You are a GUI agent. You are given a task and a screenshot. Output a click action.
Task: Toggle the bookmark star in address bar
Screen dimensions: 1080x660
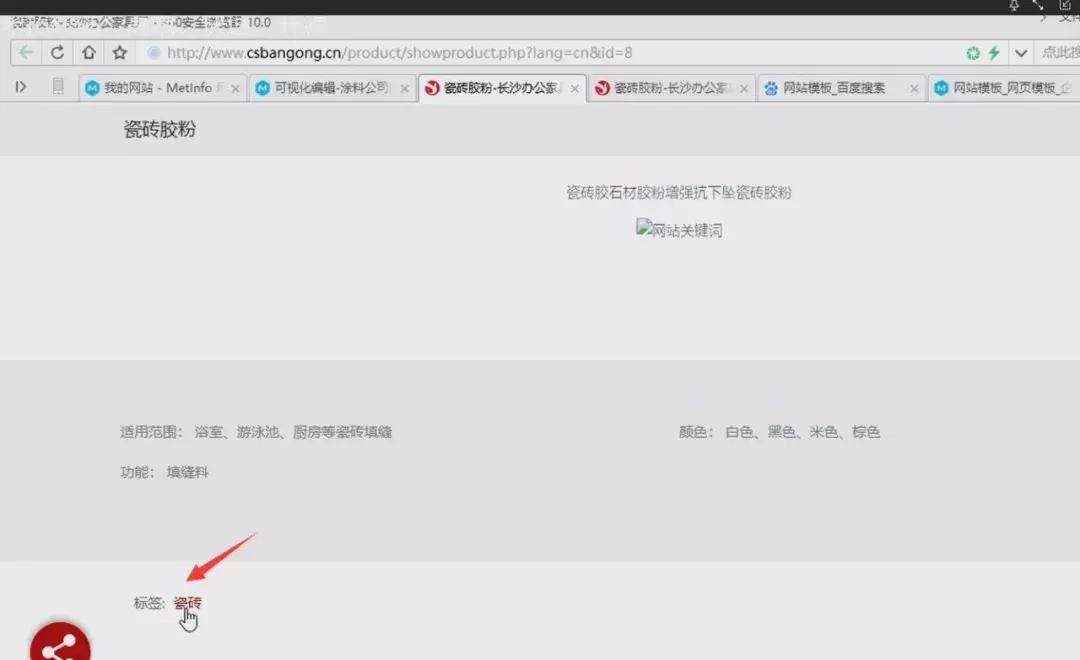119,52
